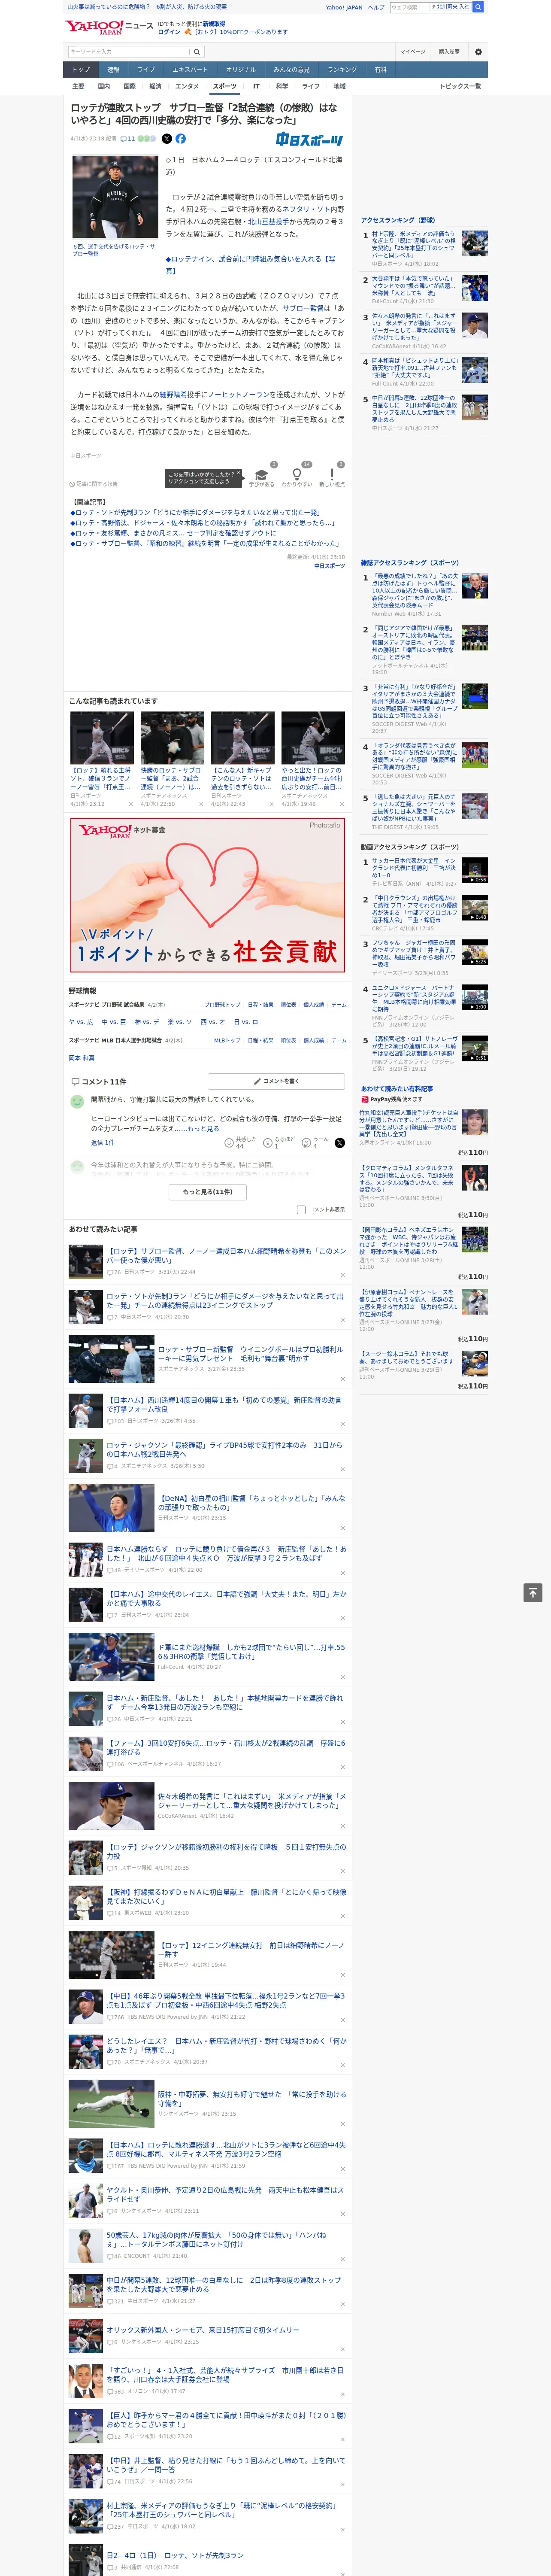
Task: Select the ライブ tab in main nav
Action: [146, 70]
